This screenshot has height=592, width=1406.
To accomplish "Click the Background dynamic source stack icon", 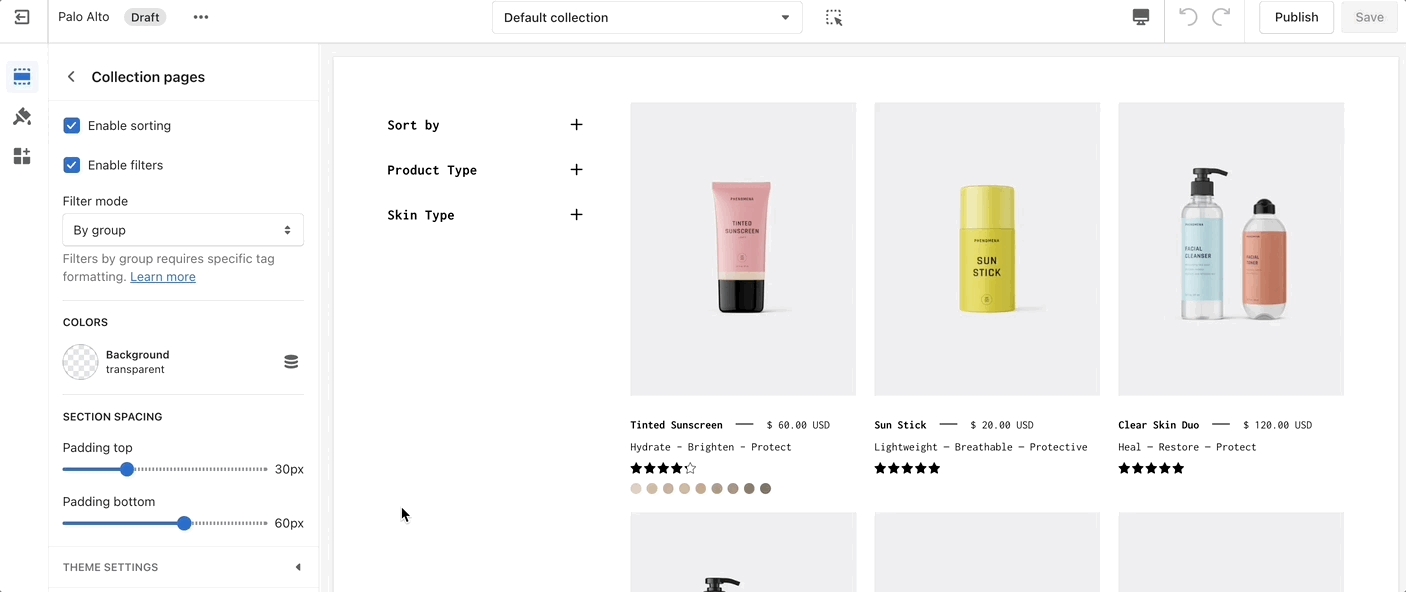I will click(291, 362).
